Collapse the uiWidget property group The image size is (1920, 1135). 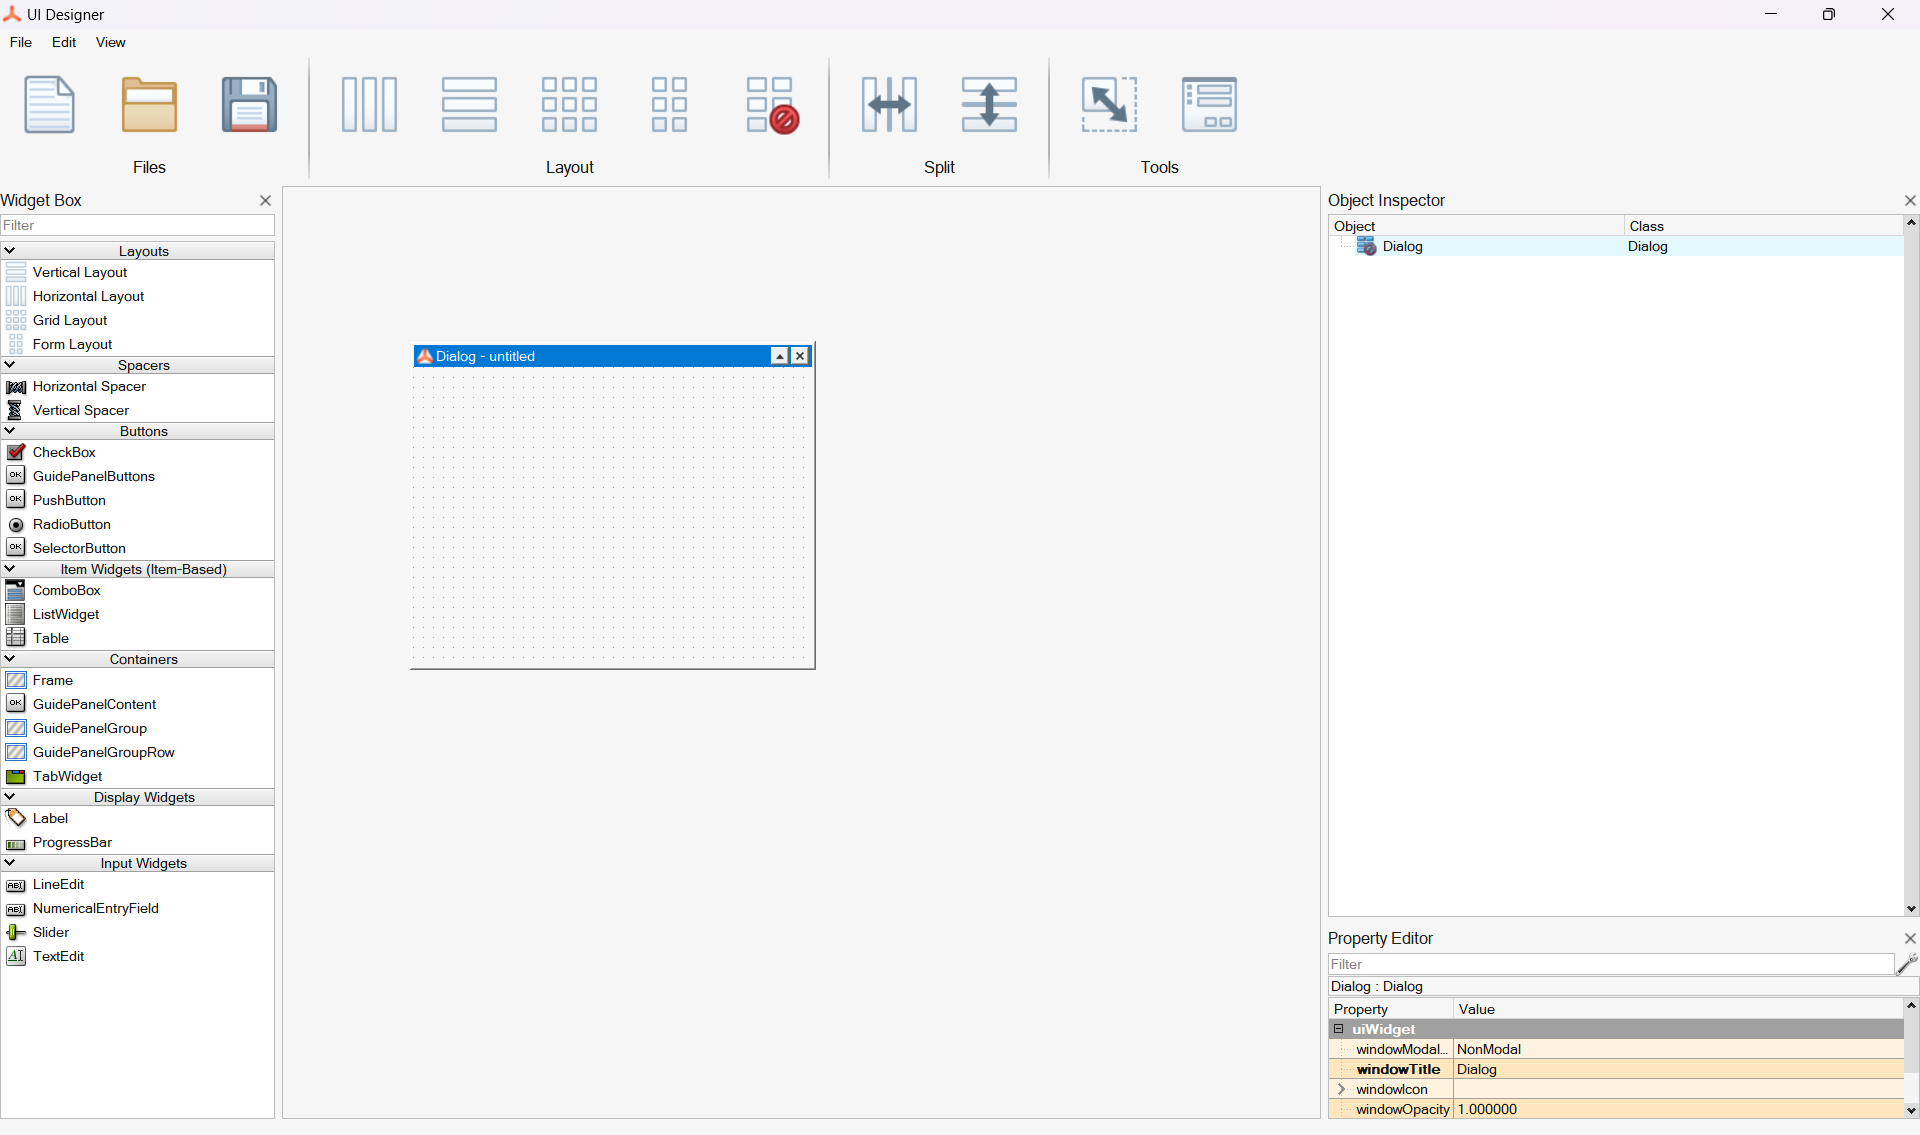click(1338, 1029)
